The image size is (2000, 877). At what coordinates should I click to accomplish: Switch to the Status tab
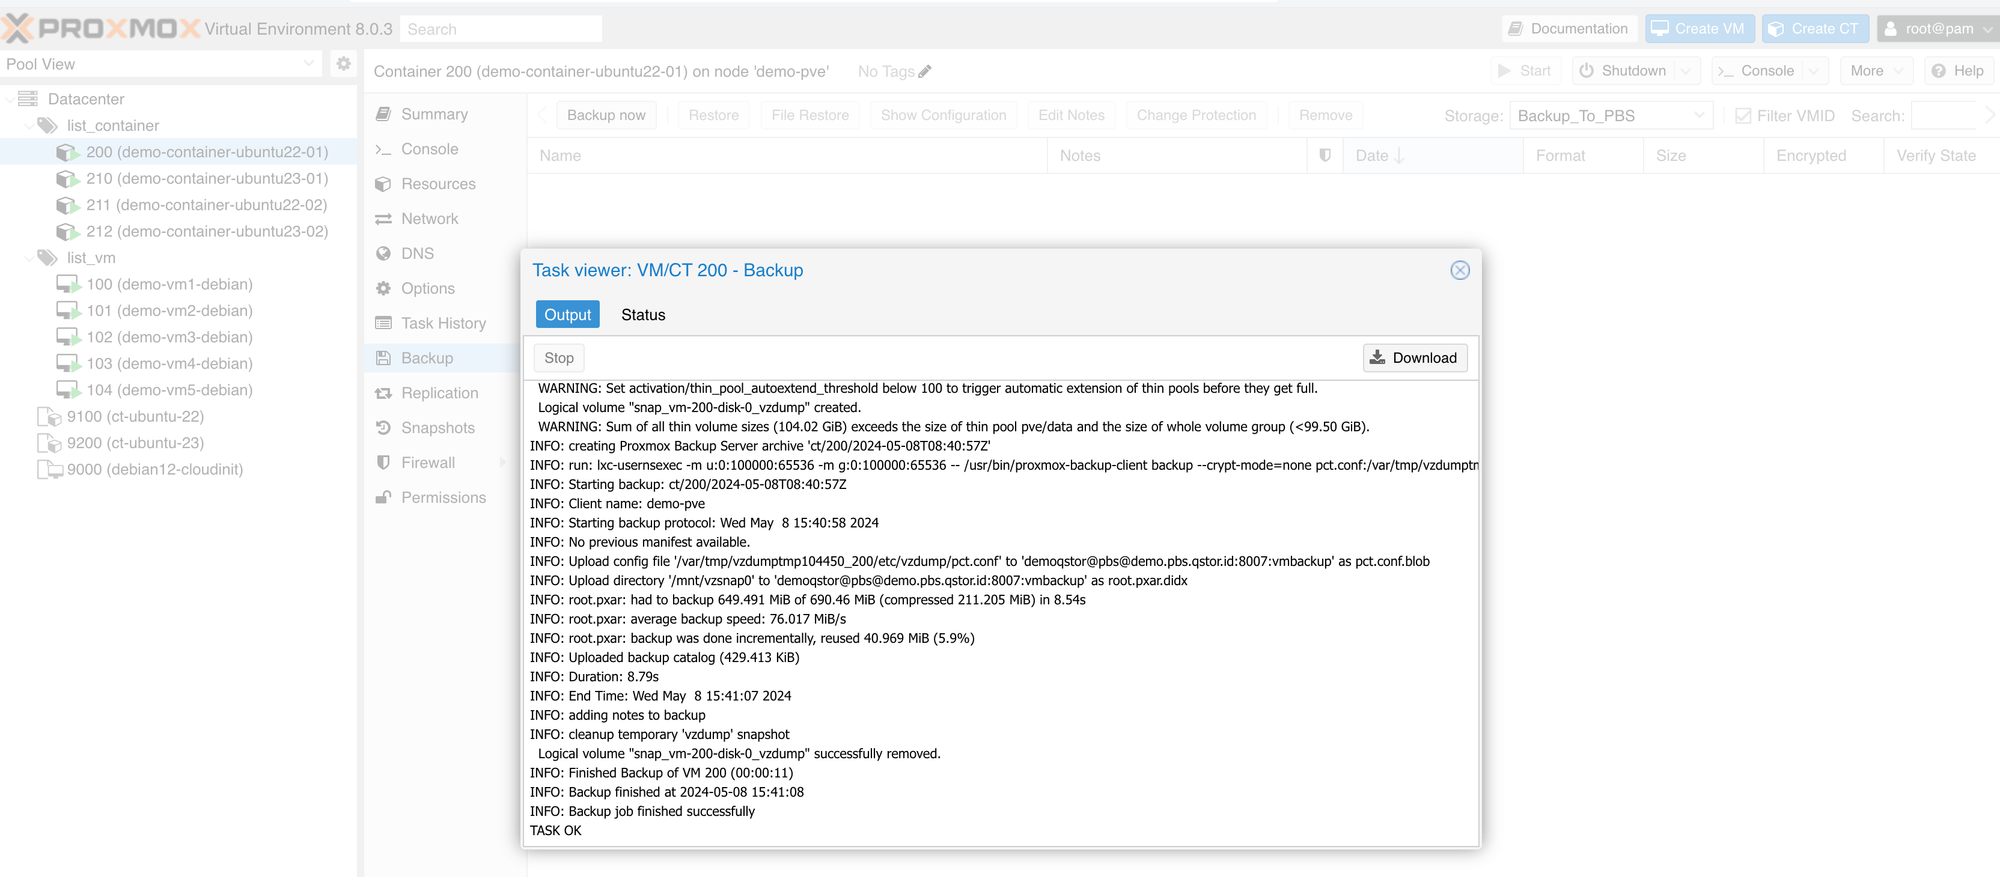pyautogui.click(x=643, y=314)
